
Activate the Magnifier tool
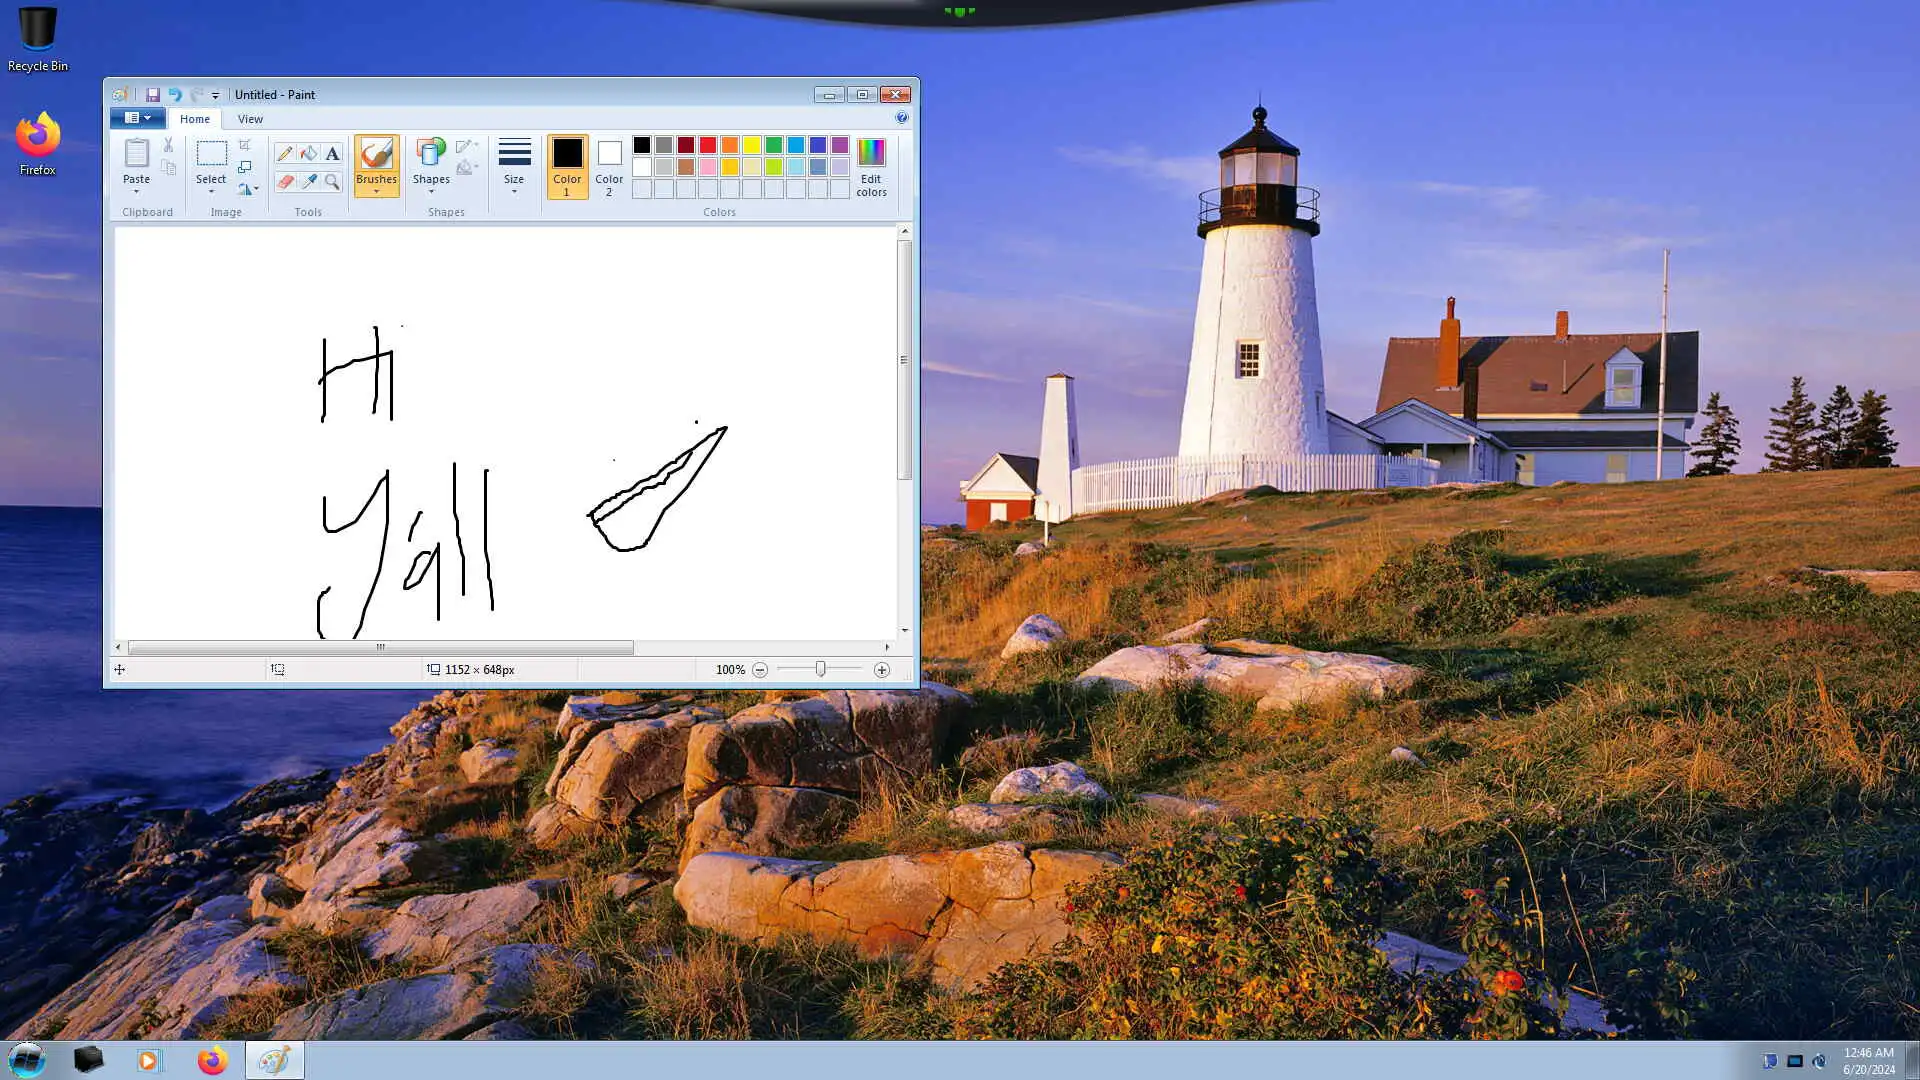point(332,182)
